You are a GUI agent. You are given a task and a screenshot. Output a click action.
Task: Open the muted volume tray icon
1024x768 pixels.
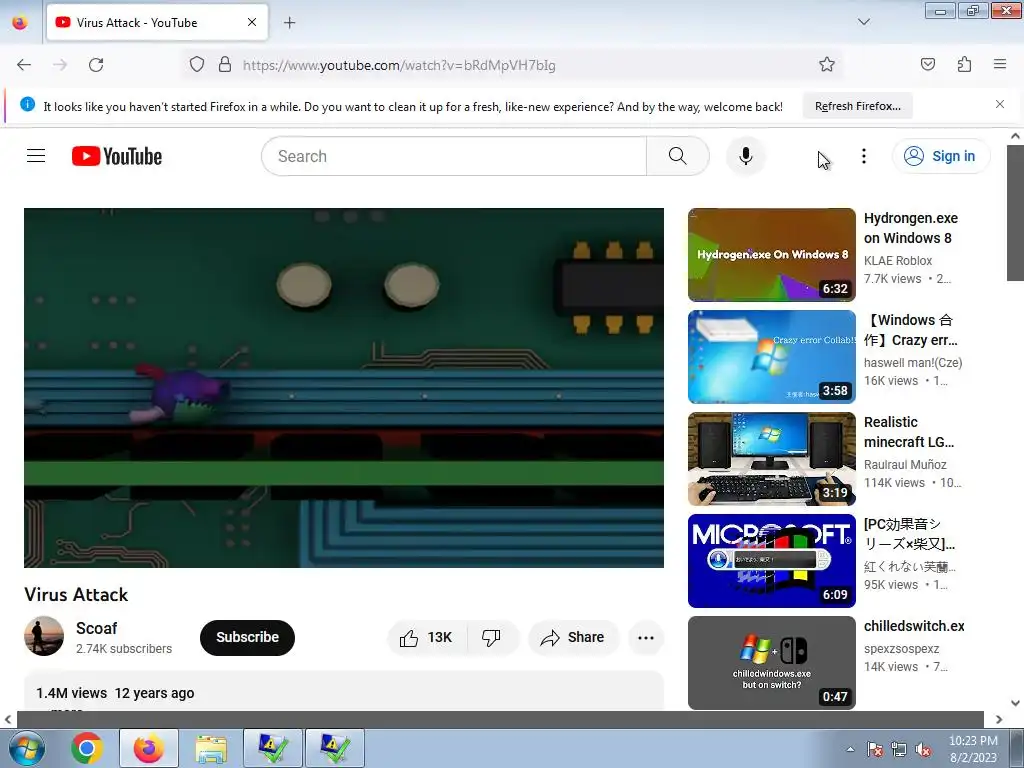coord(923,749)
